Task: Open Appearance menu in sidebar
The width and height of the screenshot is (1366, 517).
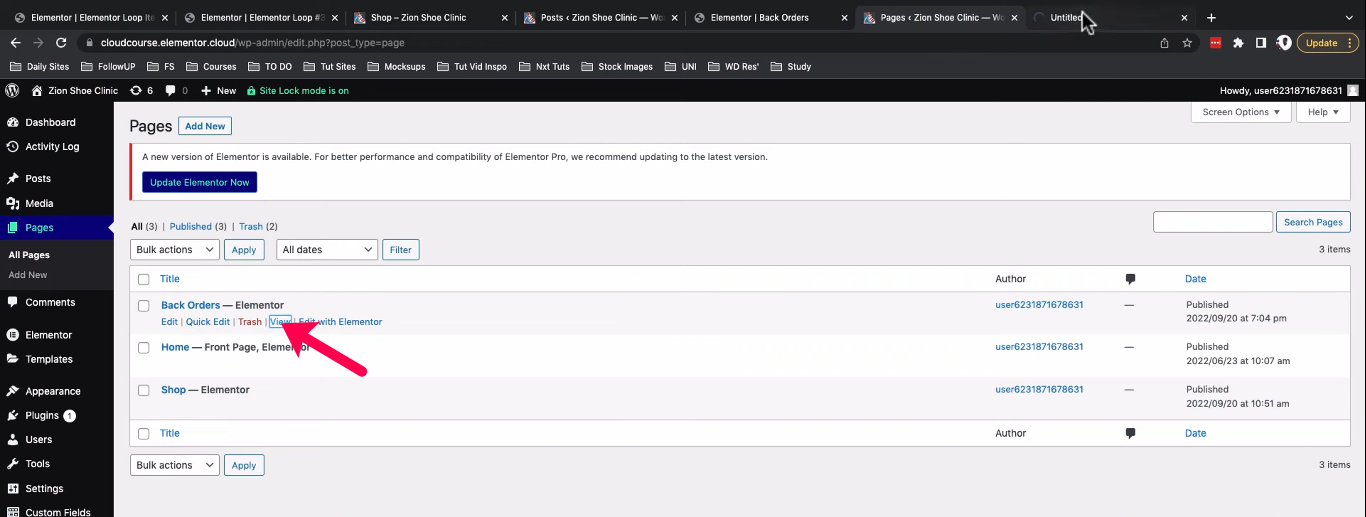Action: (53, 391)
